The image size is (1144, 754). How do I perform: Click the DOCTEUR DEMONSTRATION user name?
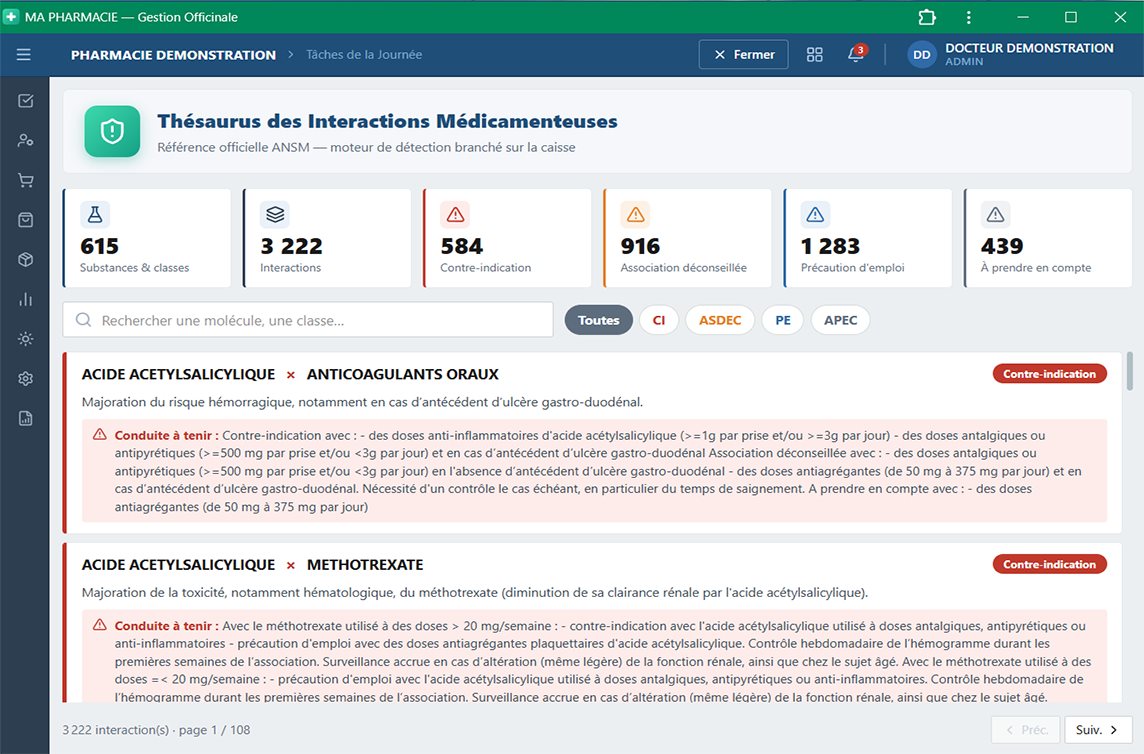point(1029,48)
